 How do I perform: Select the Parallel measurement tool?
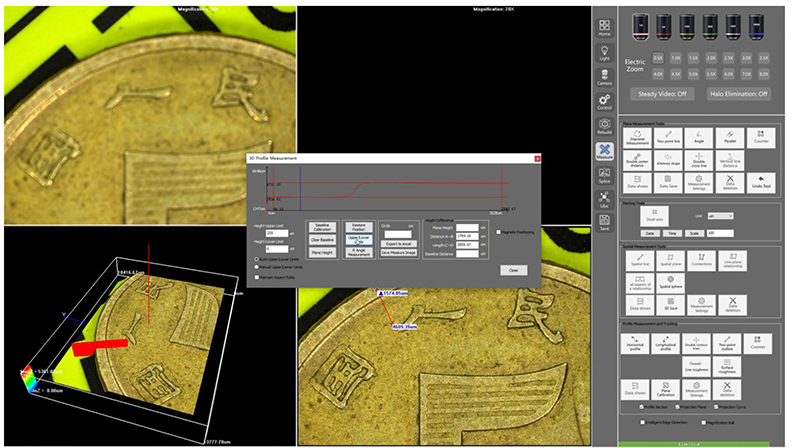(730, 138)
